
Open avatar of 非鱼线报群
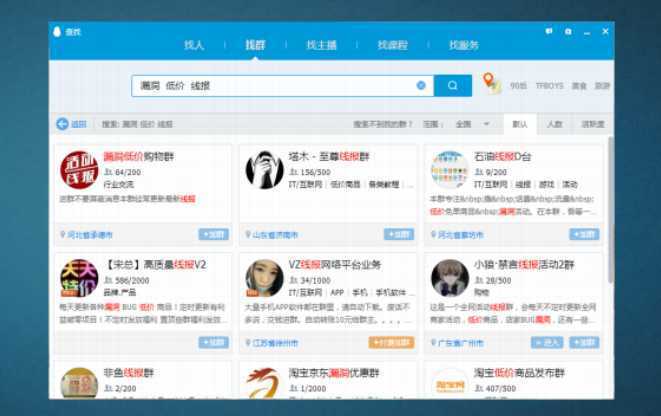79,383
